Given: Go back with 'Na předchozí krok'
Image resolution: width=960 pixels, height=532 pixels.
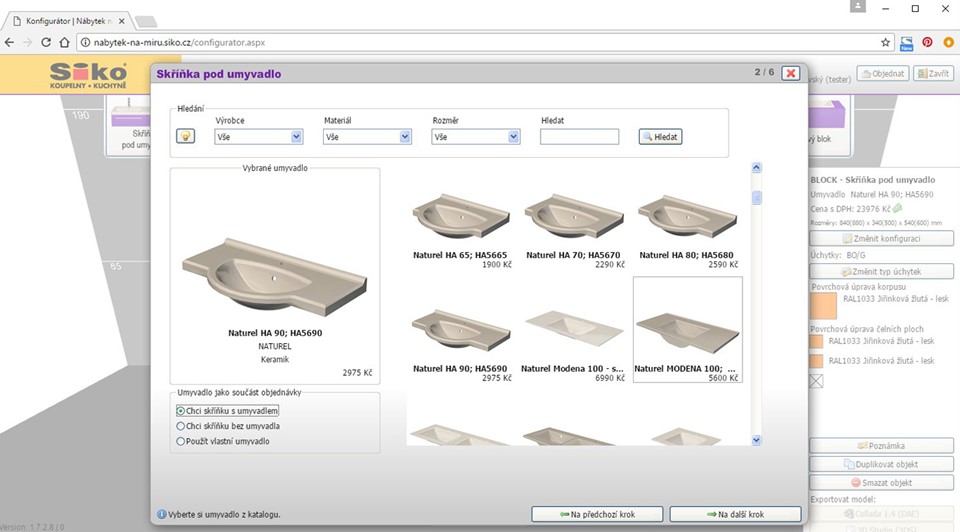Looking at the screenshot, I should 596,514.
